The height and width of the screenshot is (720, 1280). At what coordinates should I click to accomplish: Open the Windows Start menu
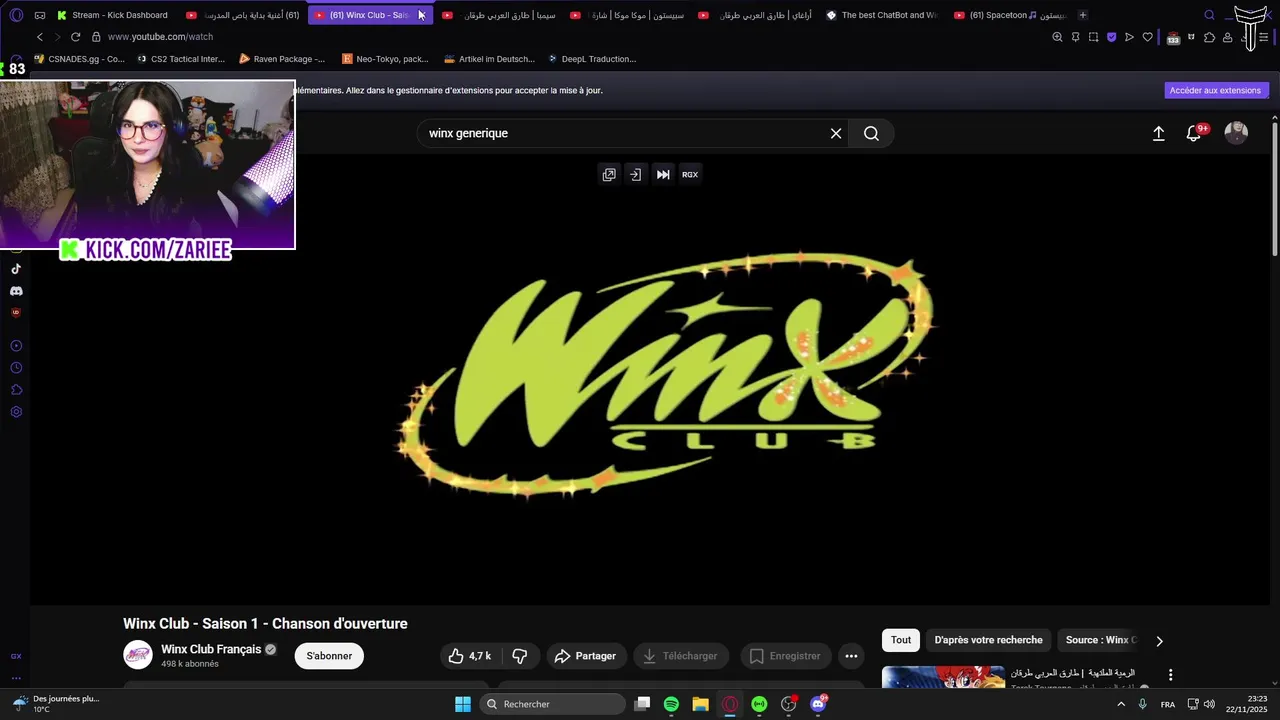pyautogui.click(x=463, y=704)
